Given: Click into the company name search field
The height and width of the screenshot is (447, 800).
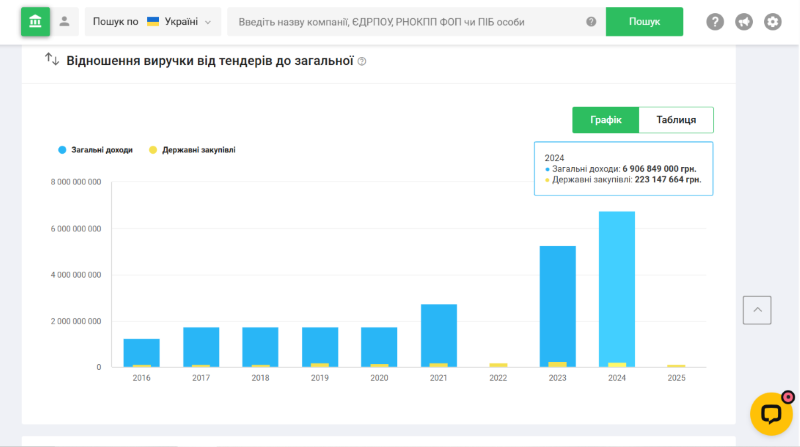Looking at the screenshot, I should click(410, 22).
